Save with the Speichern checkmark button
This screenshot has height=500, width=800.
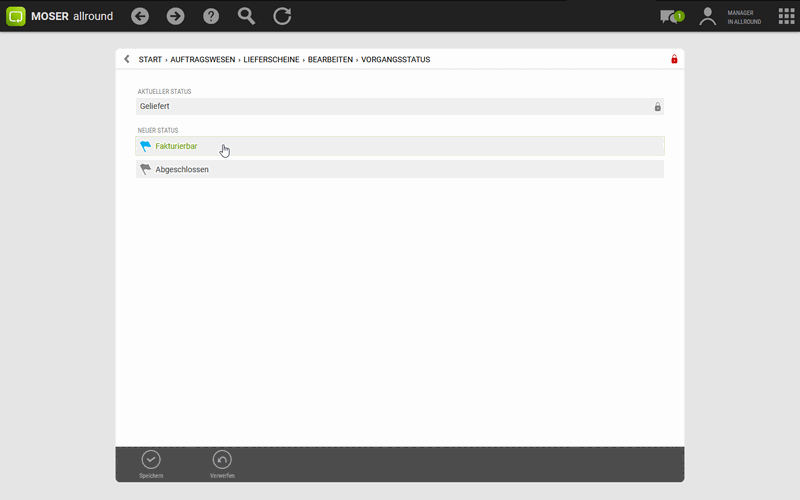[x=151, y=464]
